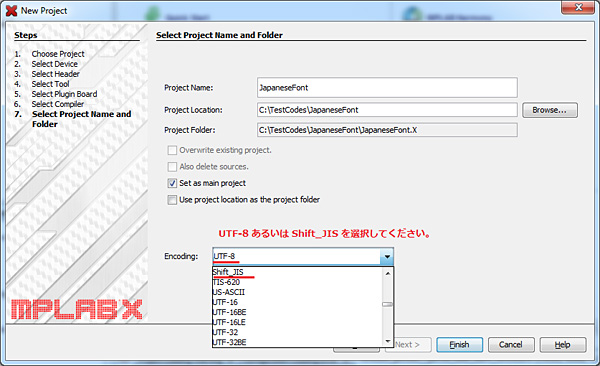Click encoding list scroll down arrow
This screenshot has height=366, width=600.
(388, 341)
